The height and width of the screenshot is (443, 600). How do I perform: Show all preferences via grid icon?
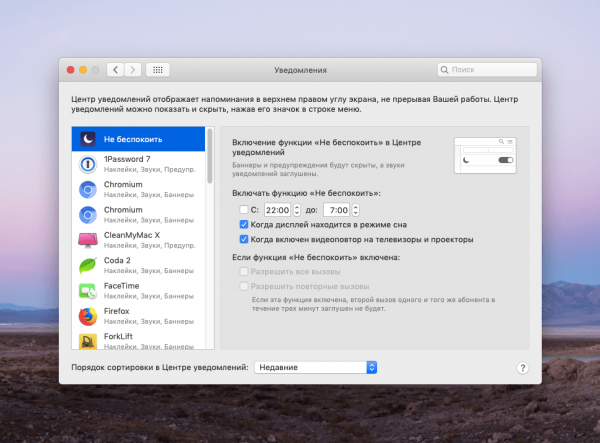click(x=158, y=70)
